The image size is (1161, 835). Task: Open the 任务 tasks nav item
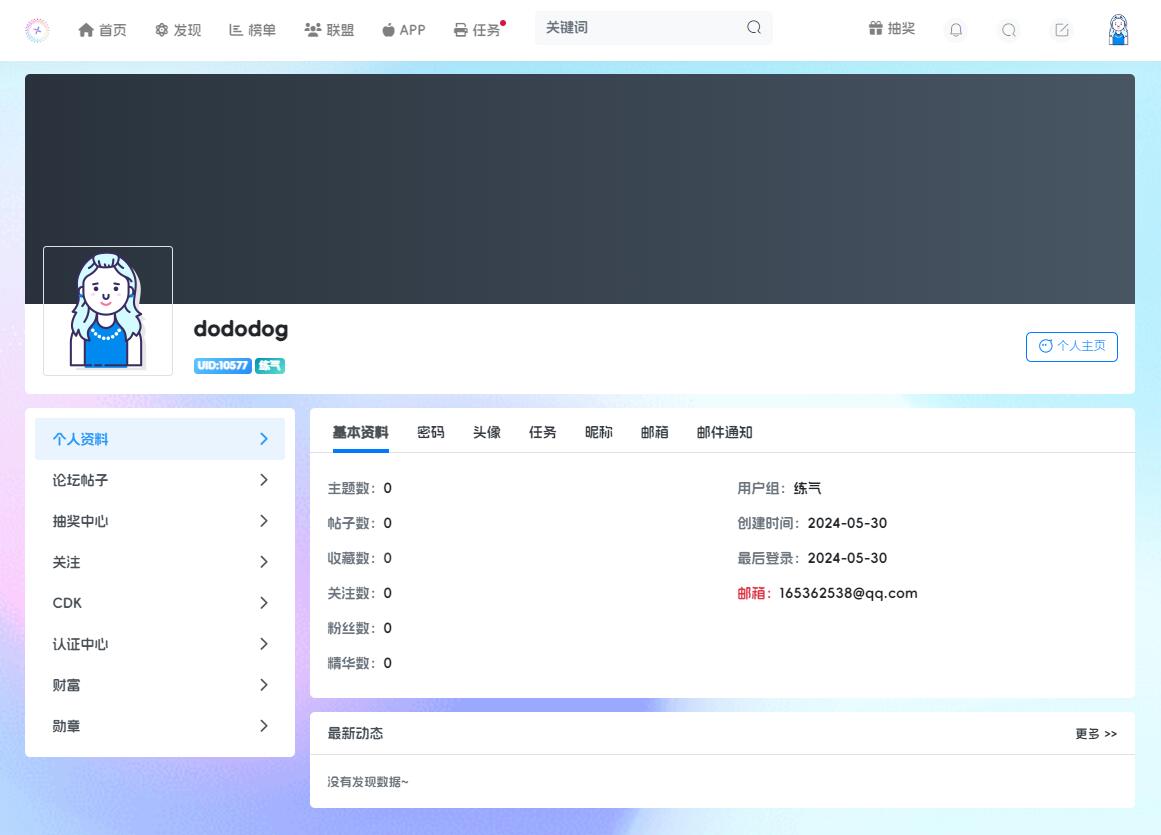pos(477,30)
